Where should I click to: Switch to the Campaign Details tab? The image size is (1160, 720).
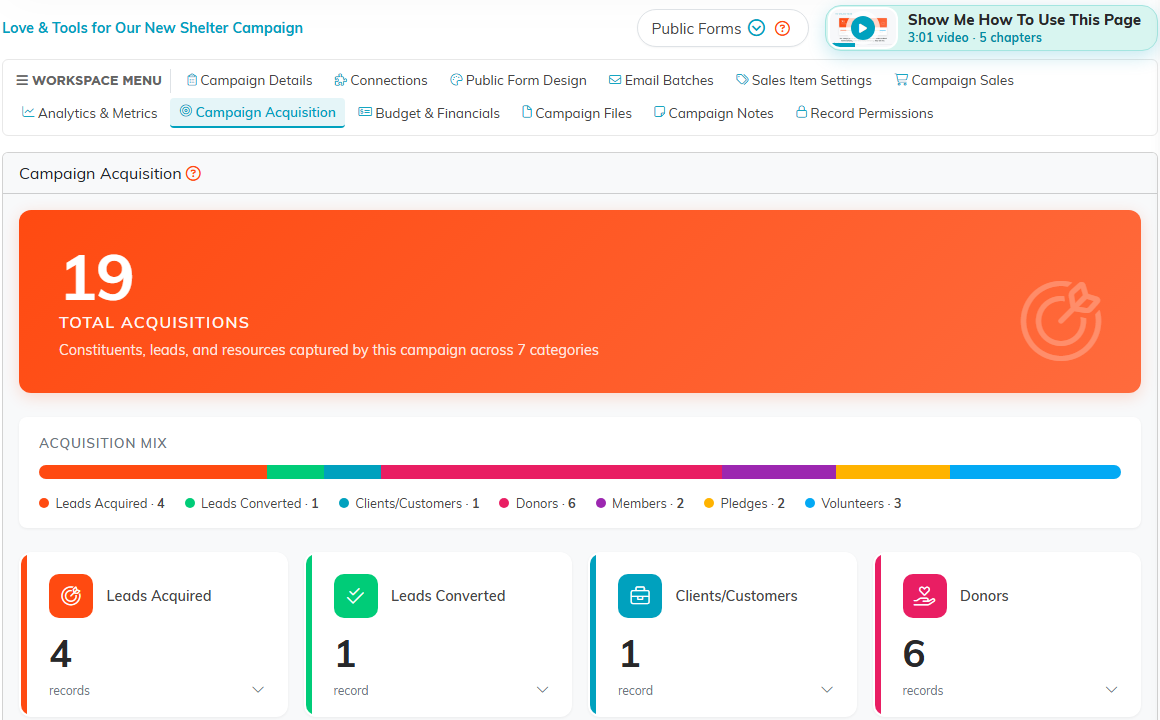(249, 80)
